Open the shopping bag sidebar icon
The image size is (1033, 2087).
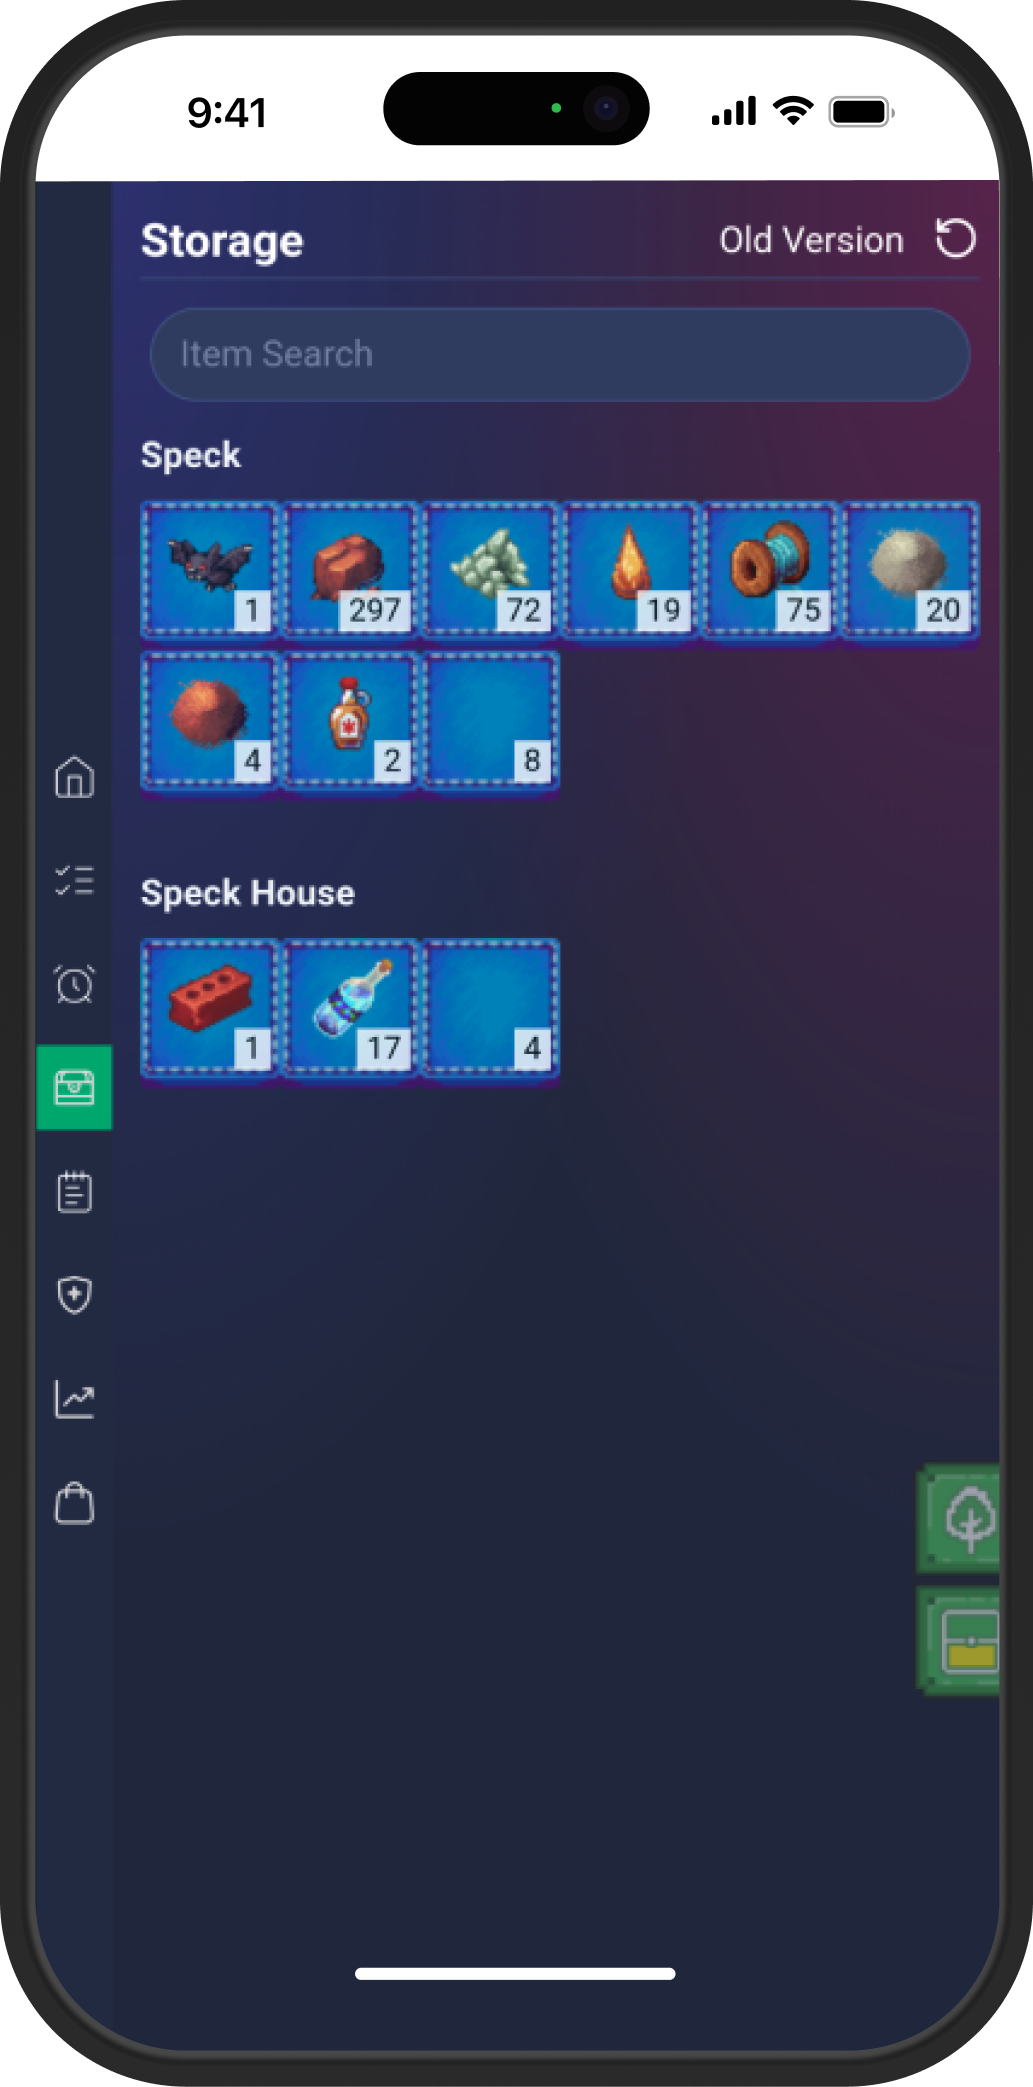click(x=74, y=1503)
